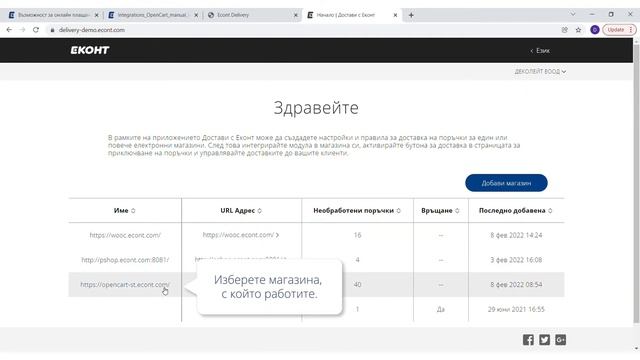Sort by Последно добавена column
The height and width of the screenshot is (360, 640).
pyautogui.click(x=550, y=211)
